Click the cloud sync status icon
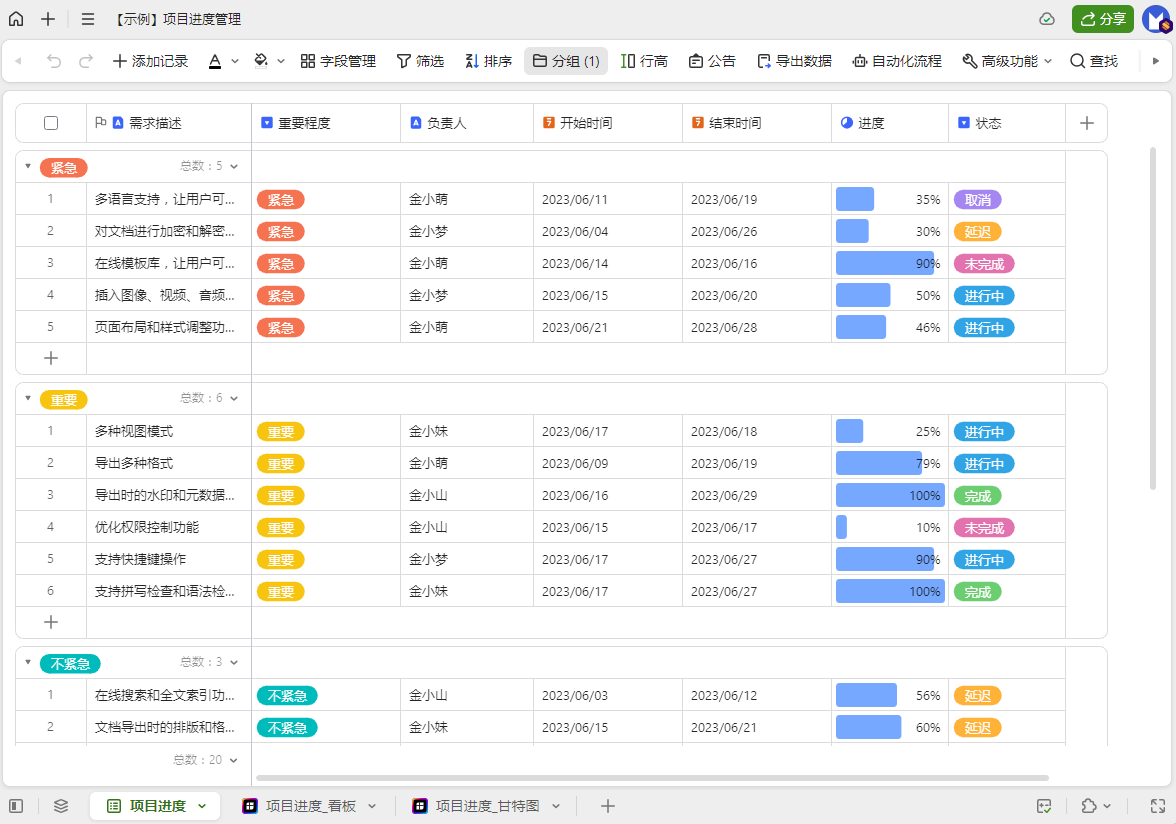The image size is (1176, 824). (1046, 18)
